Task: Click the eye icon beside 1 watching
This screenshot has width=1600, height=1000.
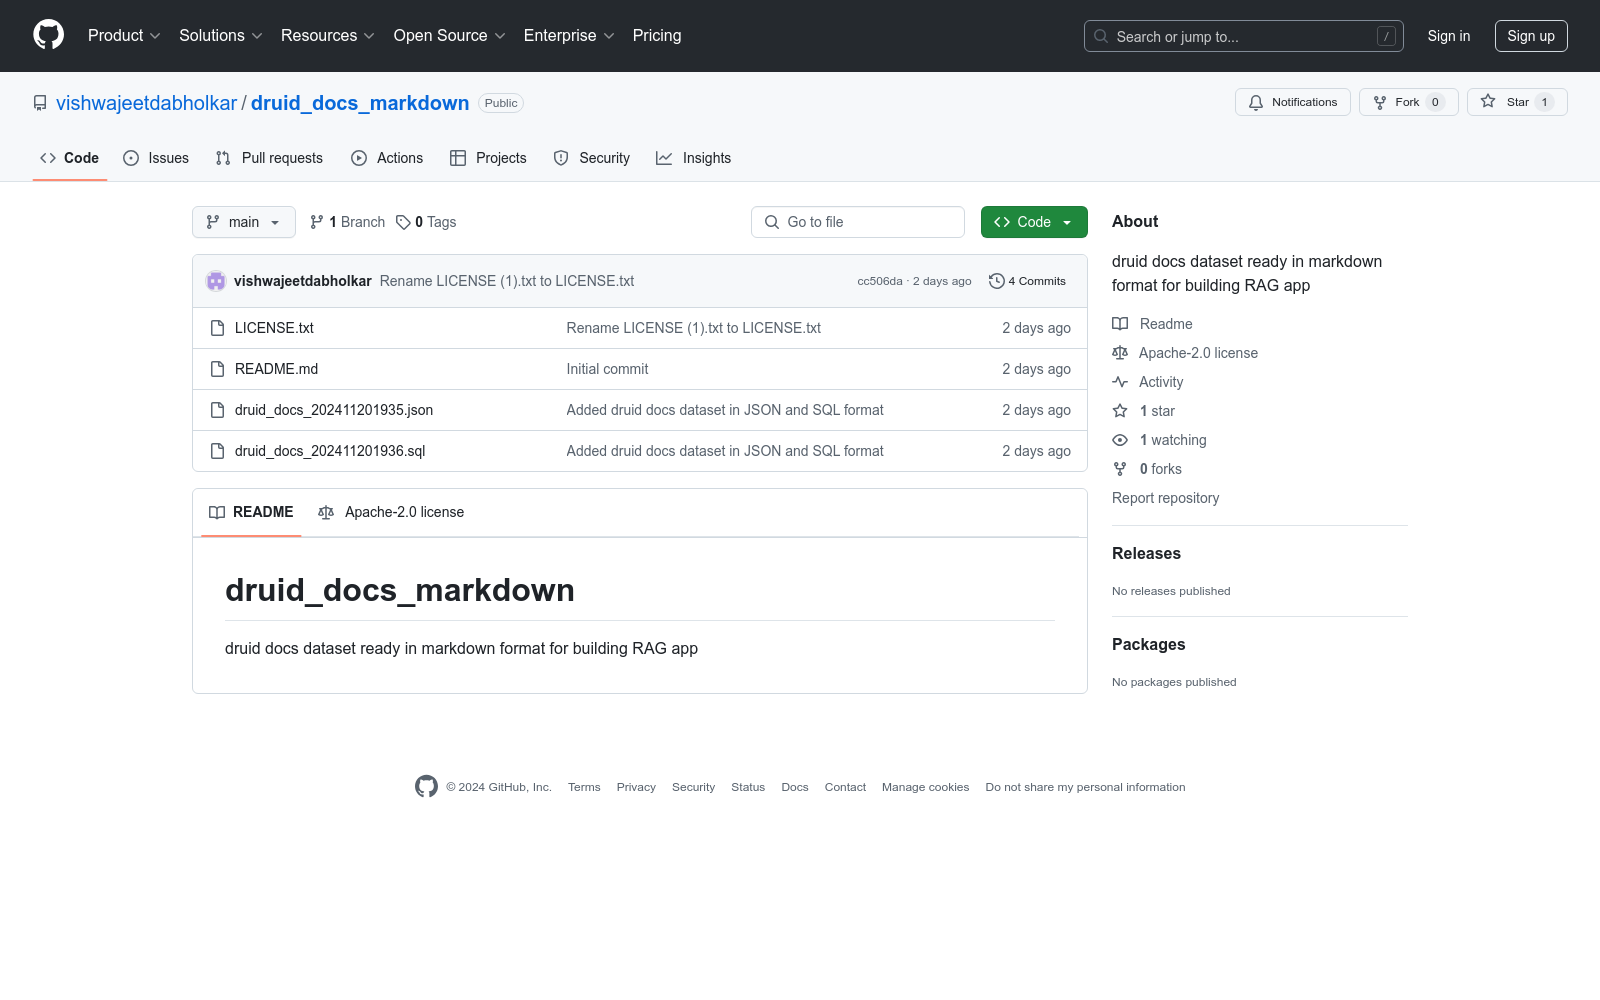Action: click(1120, 440)
